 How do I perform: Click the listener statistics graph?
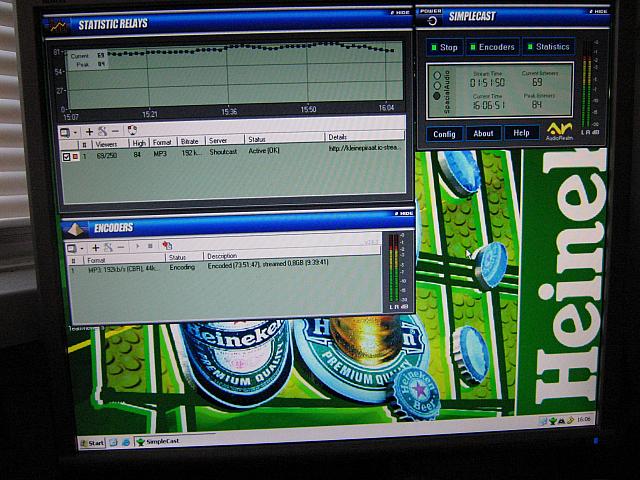tap(235, 76)
